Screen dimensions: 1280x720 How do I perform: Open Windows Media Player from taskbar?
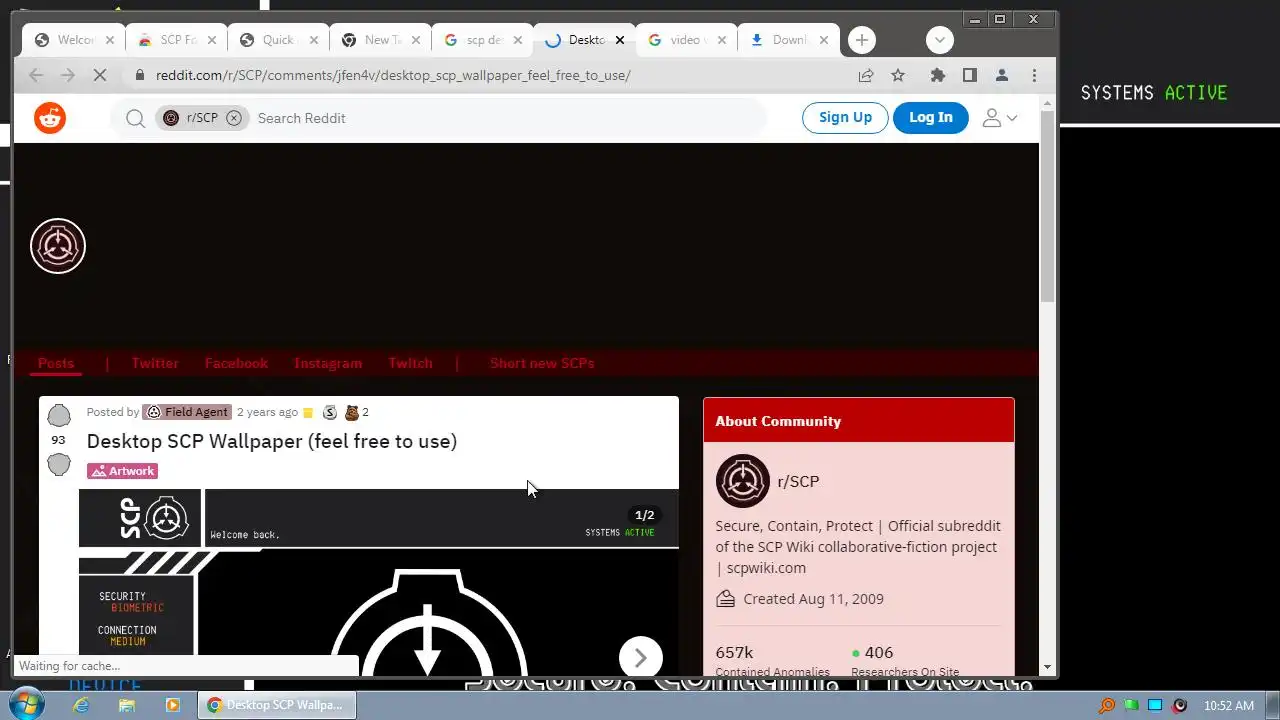click(x=172, y=705)
